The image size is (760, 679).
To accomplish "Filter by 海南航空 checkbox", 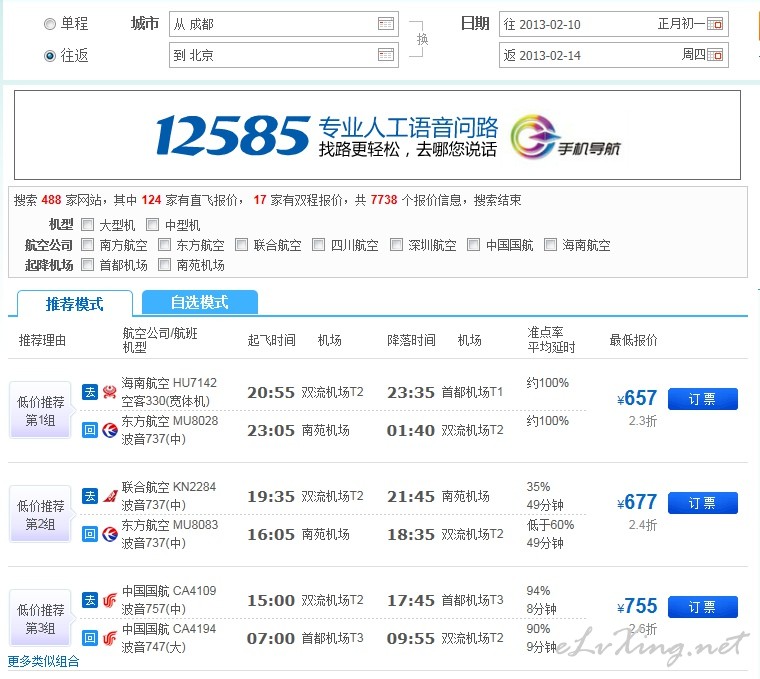I will pos(550,245).
